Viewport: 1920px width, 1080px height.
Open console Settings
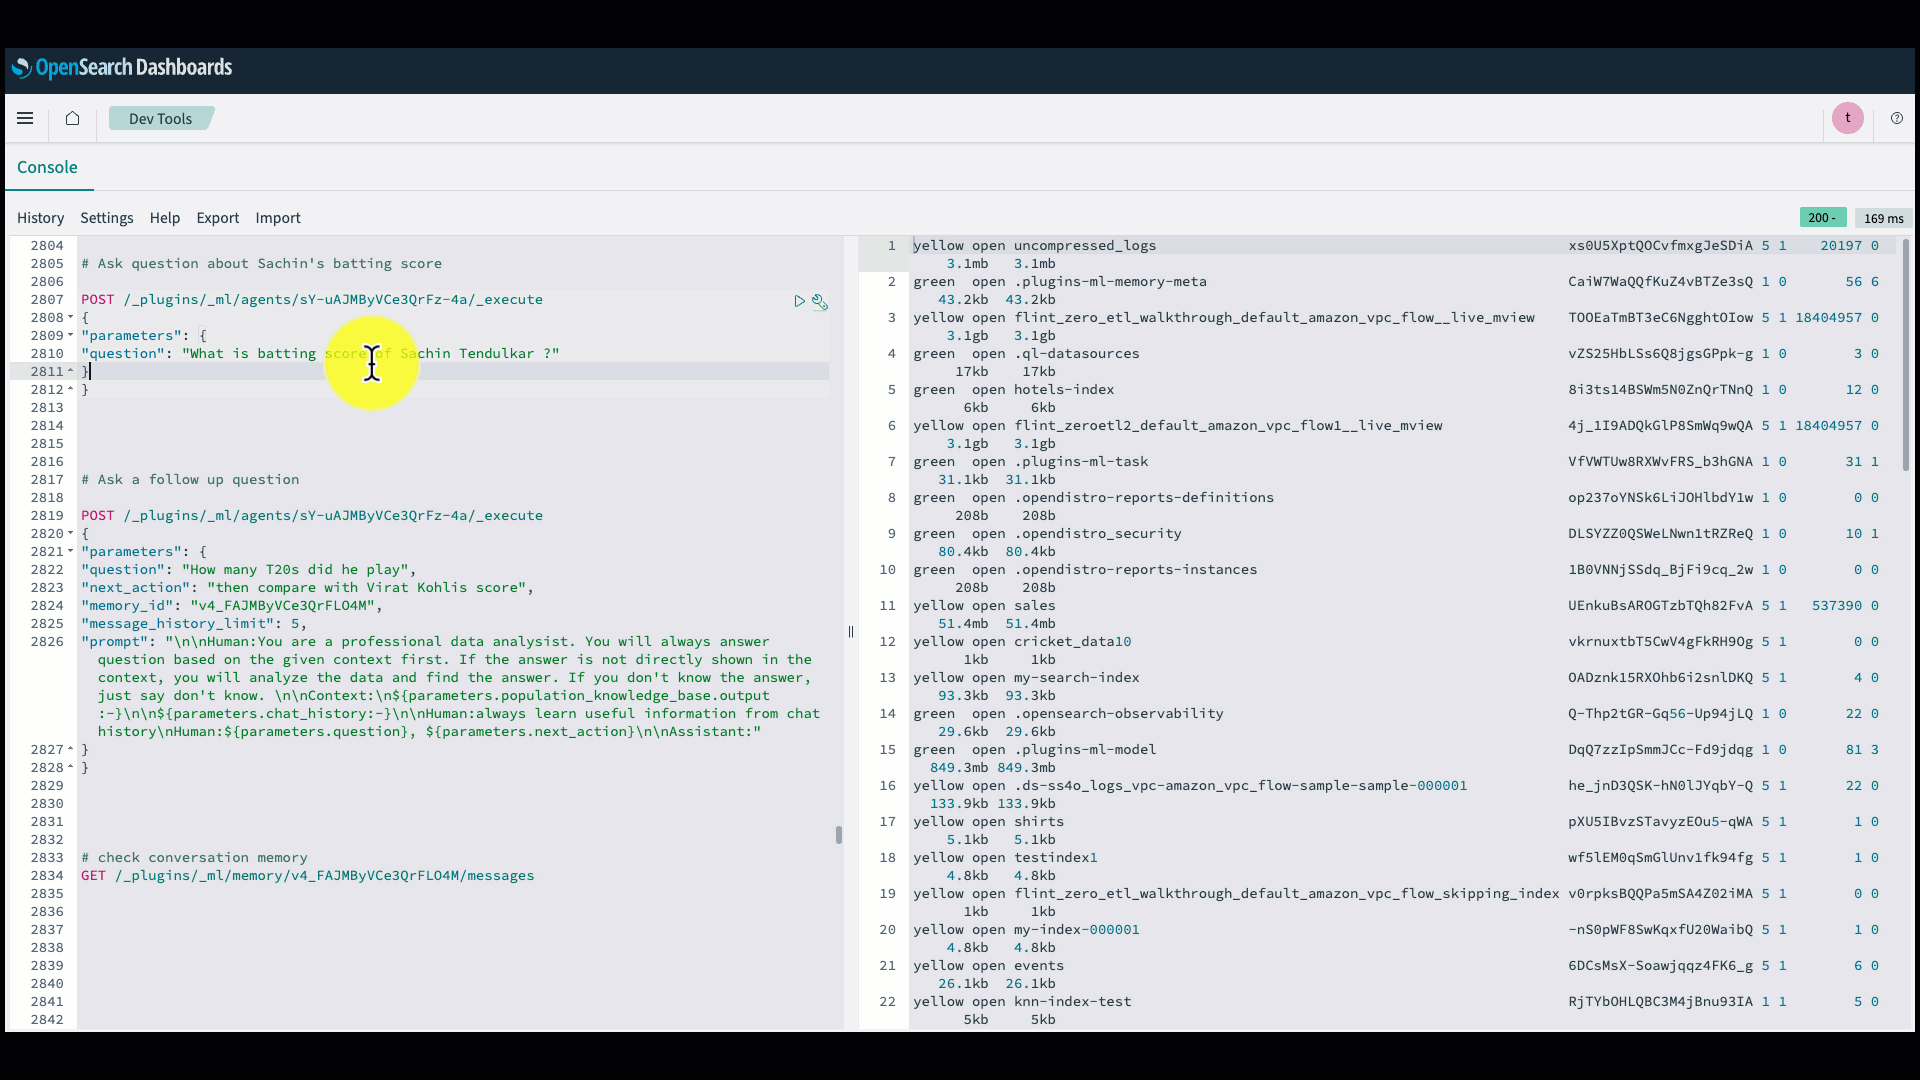[x=106, y=218]
